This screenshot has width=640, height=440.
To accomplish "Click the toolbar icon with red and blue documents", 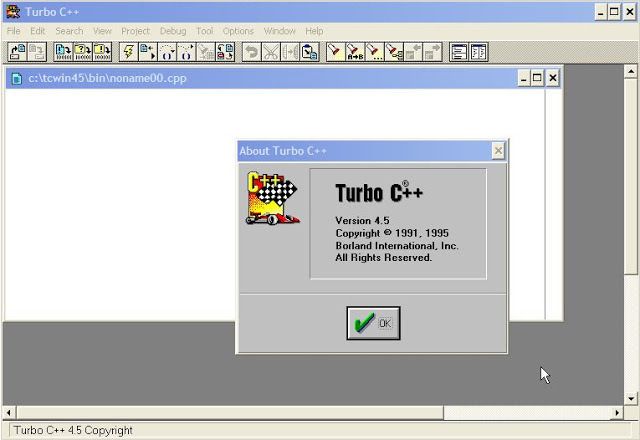I will coord(225,52).
